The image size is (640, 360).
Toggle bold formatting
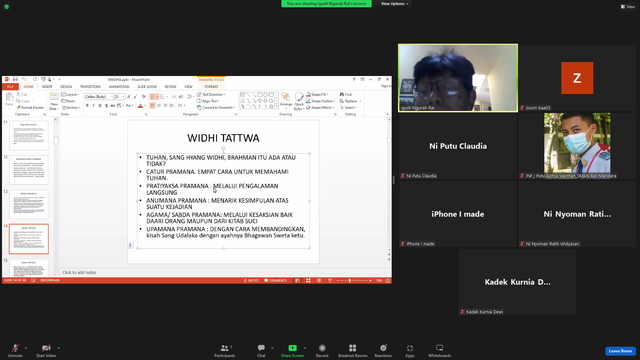pos(87,106)
